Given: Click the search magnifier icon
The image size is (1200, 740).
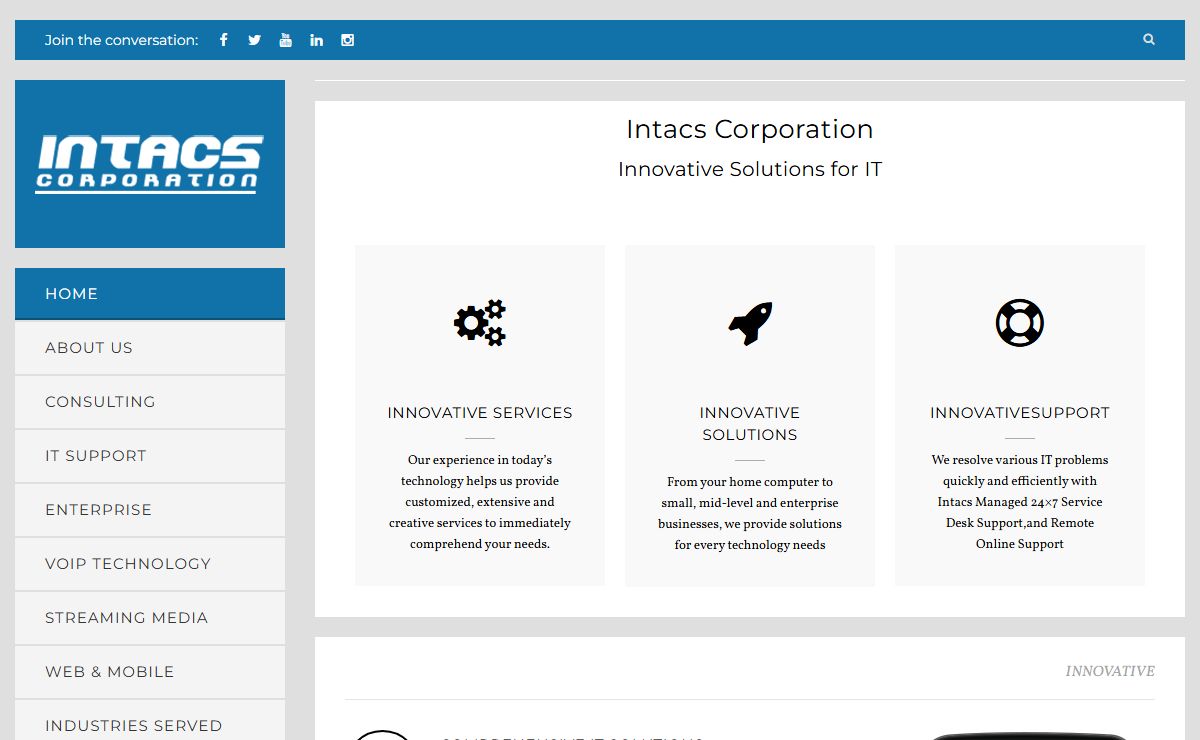Looking at the screenshot, I should (1149, 40).
